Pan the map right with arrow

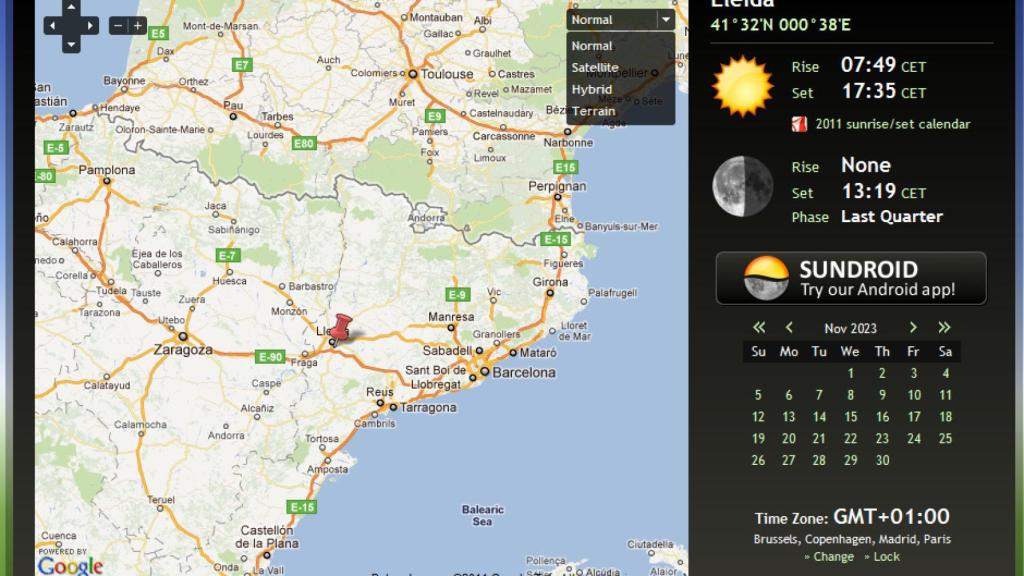[90, 26]
